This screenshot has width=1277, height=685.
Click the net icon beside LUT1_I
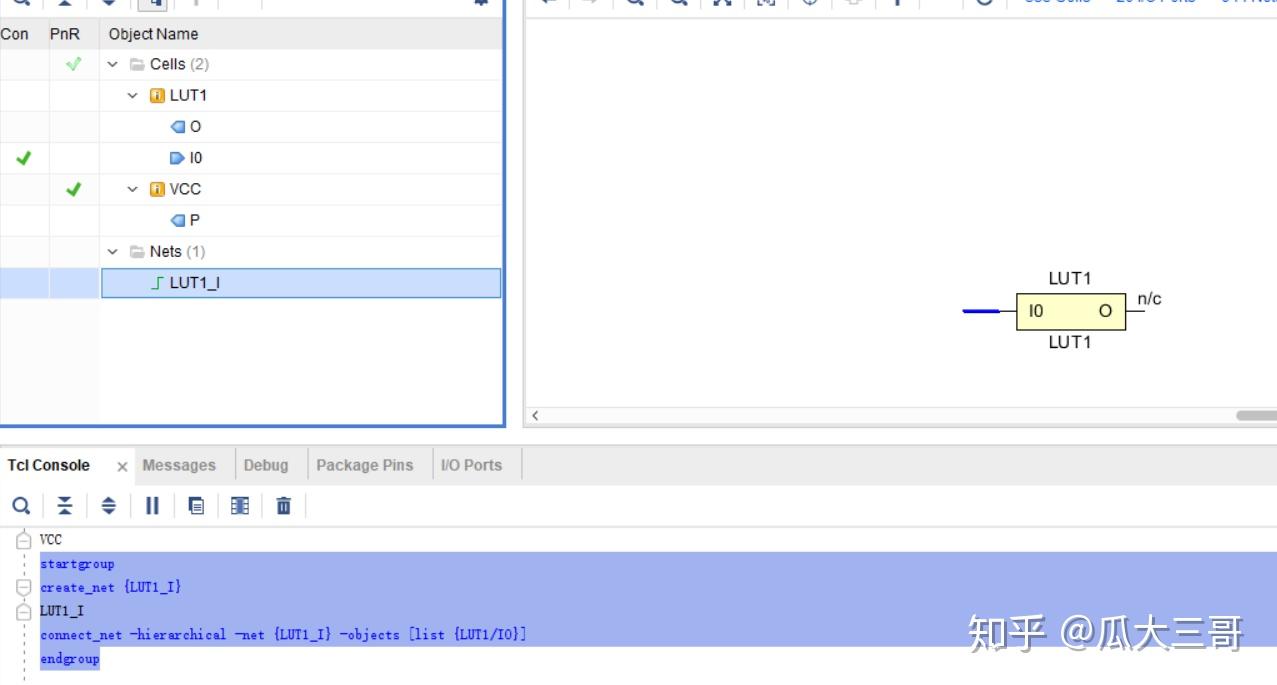click(157, 283)
